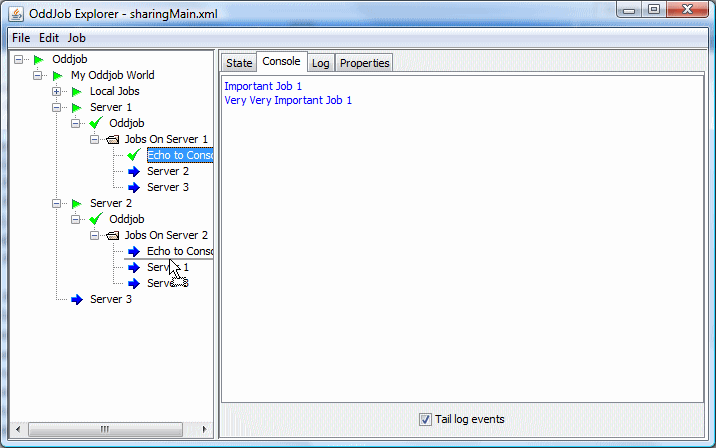This screenshot has width=716, height=448.
Task: Click the green arrow icon of My Oddjob World
Action: click(x=57, y=75)
